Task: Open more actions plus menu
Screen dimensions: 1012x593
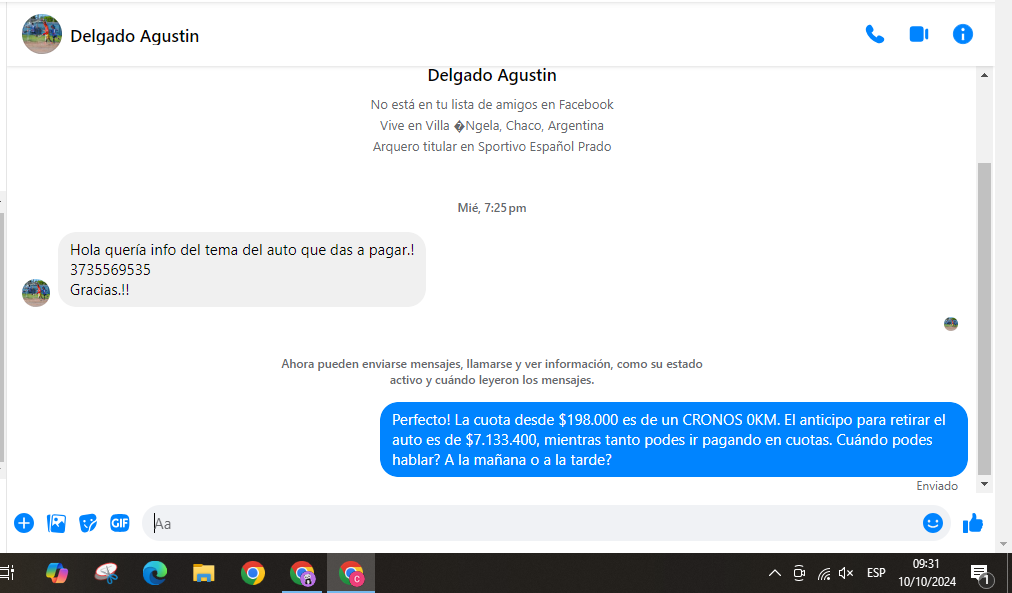Action: pyautogui.click(x=24, y=523)
